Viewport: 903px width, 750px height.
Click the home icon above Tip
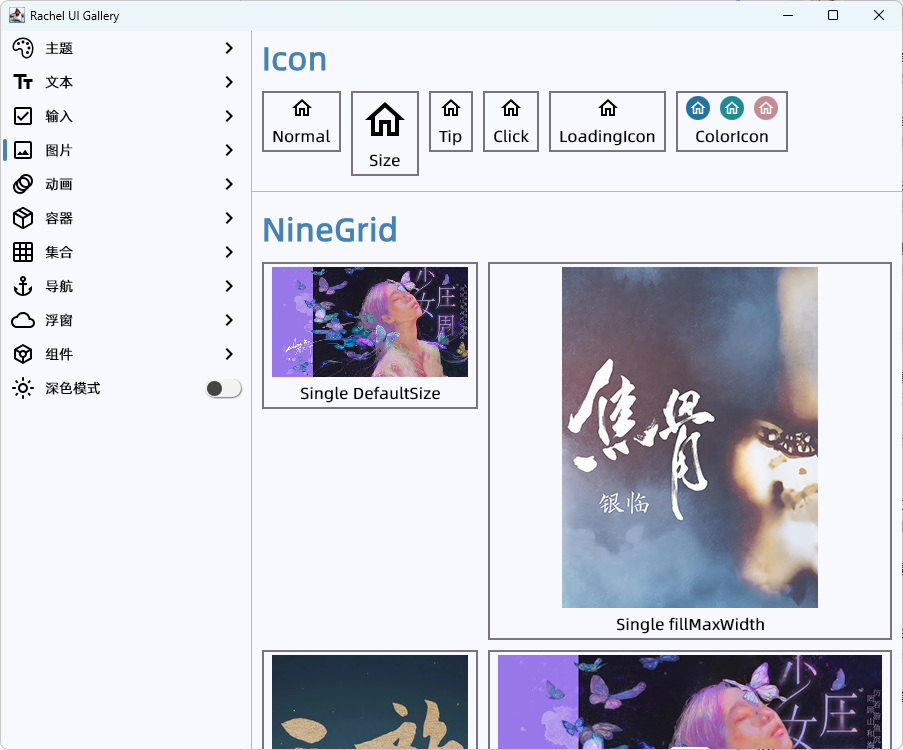click(x=451, y=108)
